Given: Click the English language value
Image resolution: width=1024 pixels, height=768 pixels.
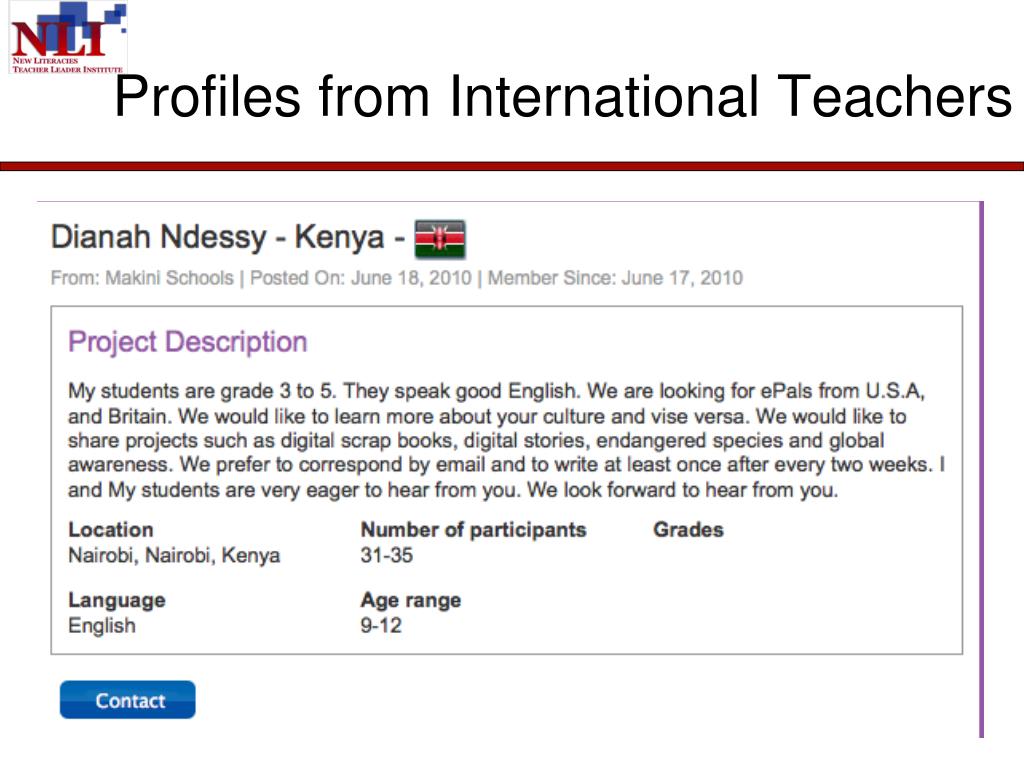Looking at the screenshot, I should (102, 626).
